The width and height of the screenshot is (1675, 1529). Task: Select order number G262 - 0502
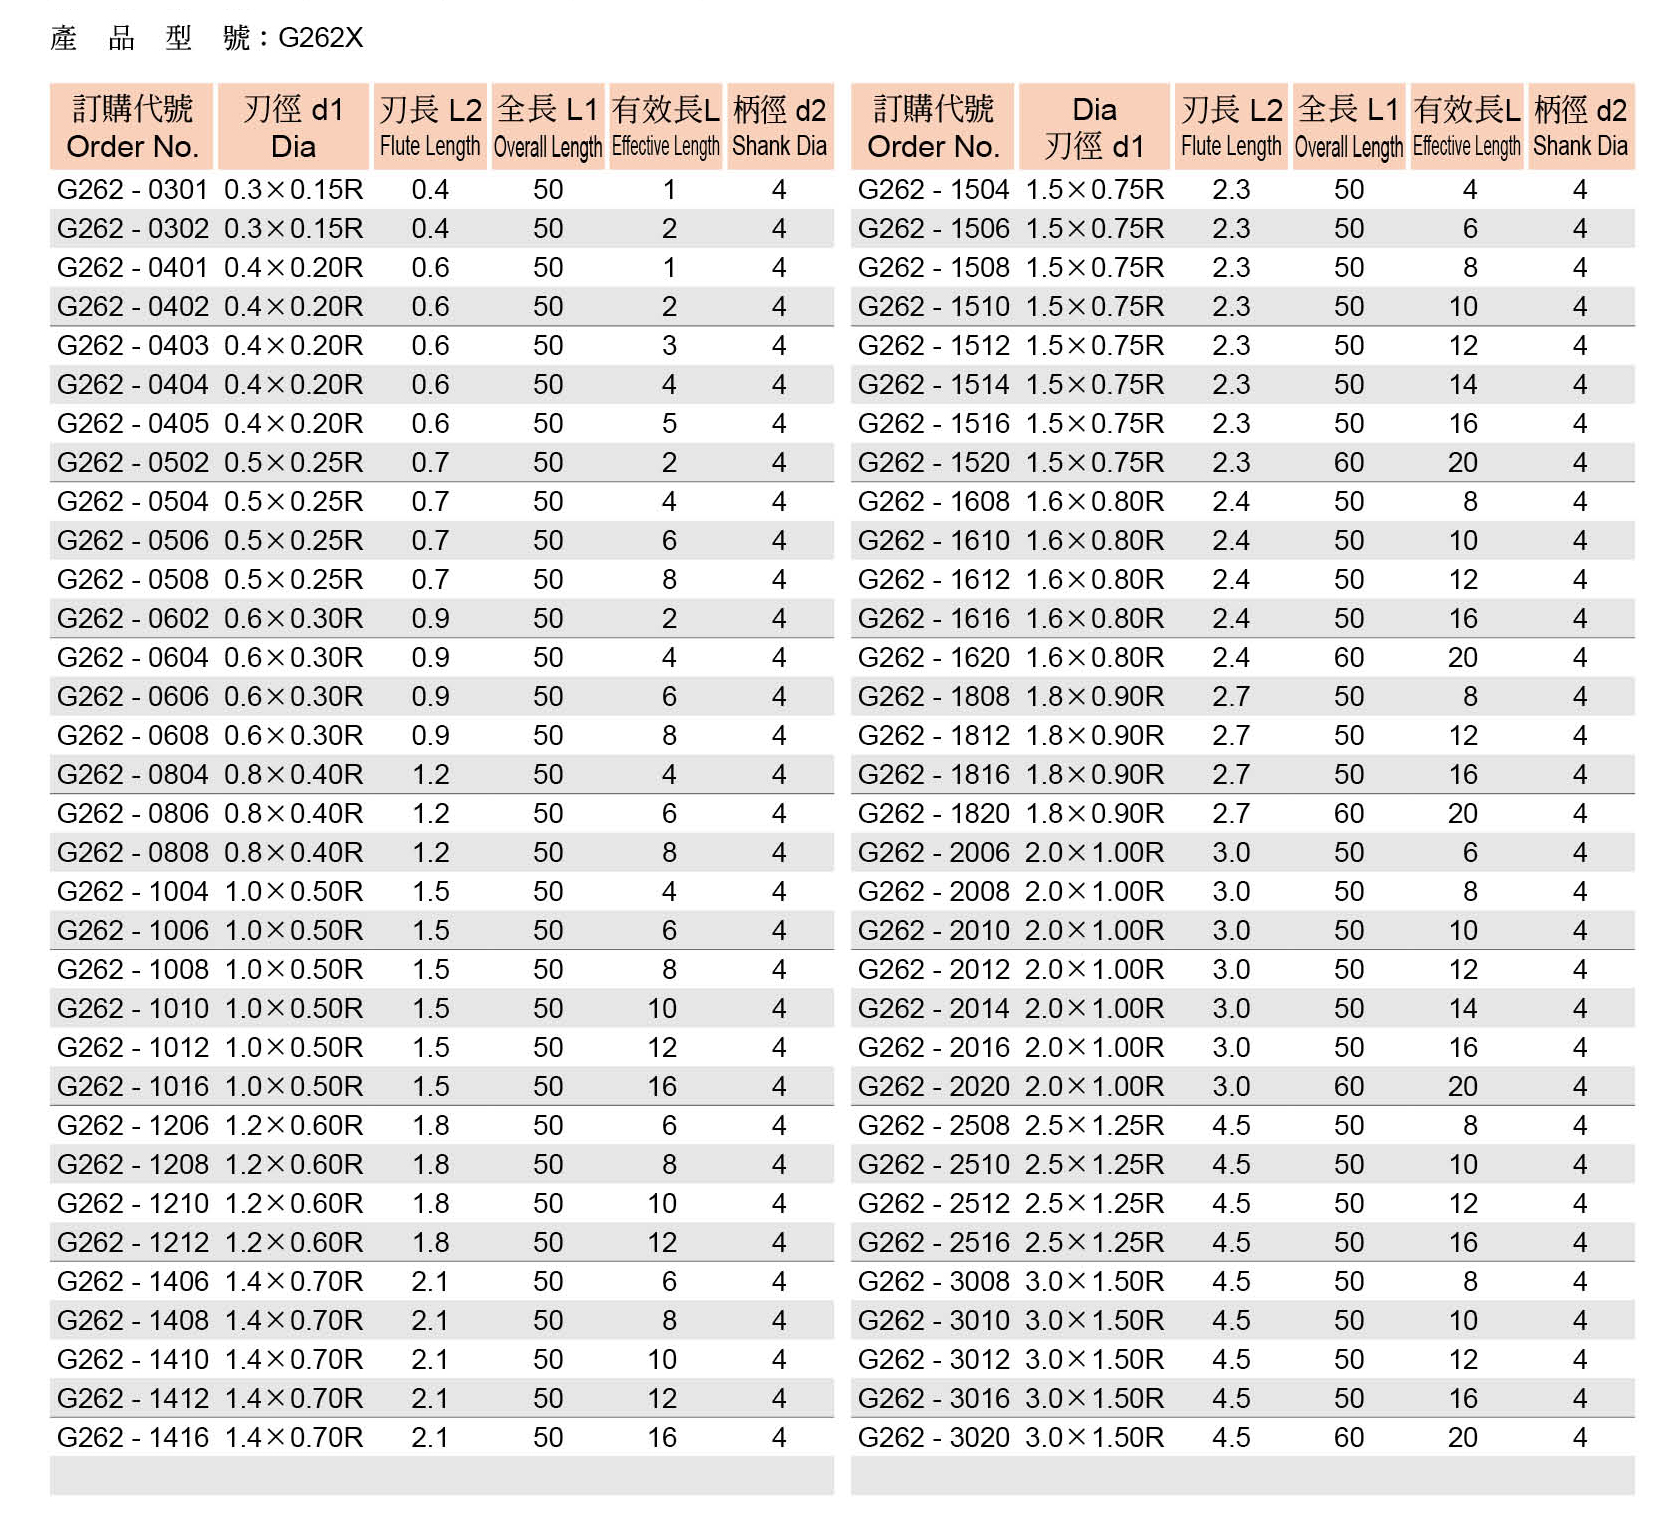coord(133,463)
